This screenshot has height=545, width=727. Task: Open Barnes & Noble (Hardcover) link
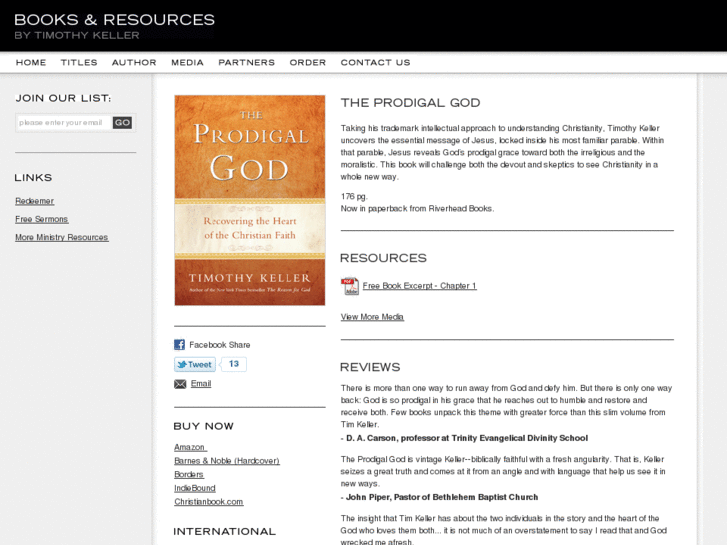click(227, 461)
